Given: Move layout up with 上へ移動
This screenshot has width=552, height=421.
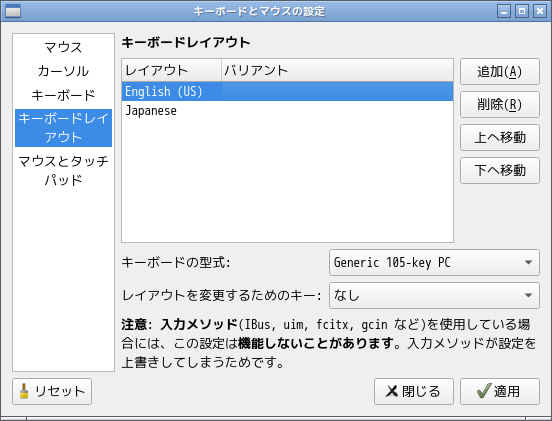Looking at the screenshot, I should [x=500, y=137].
